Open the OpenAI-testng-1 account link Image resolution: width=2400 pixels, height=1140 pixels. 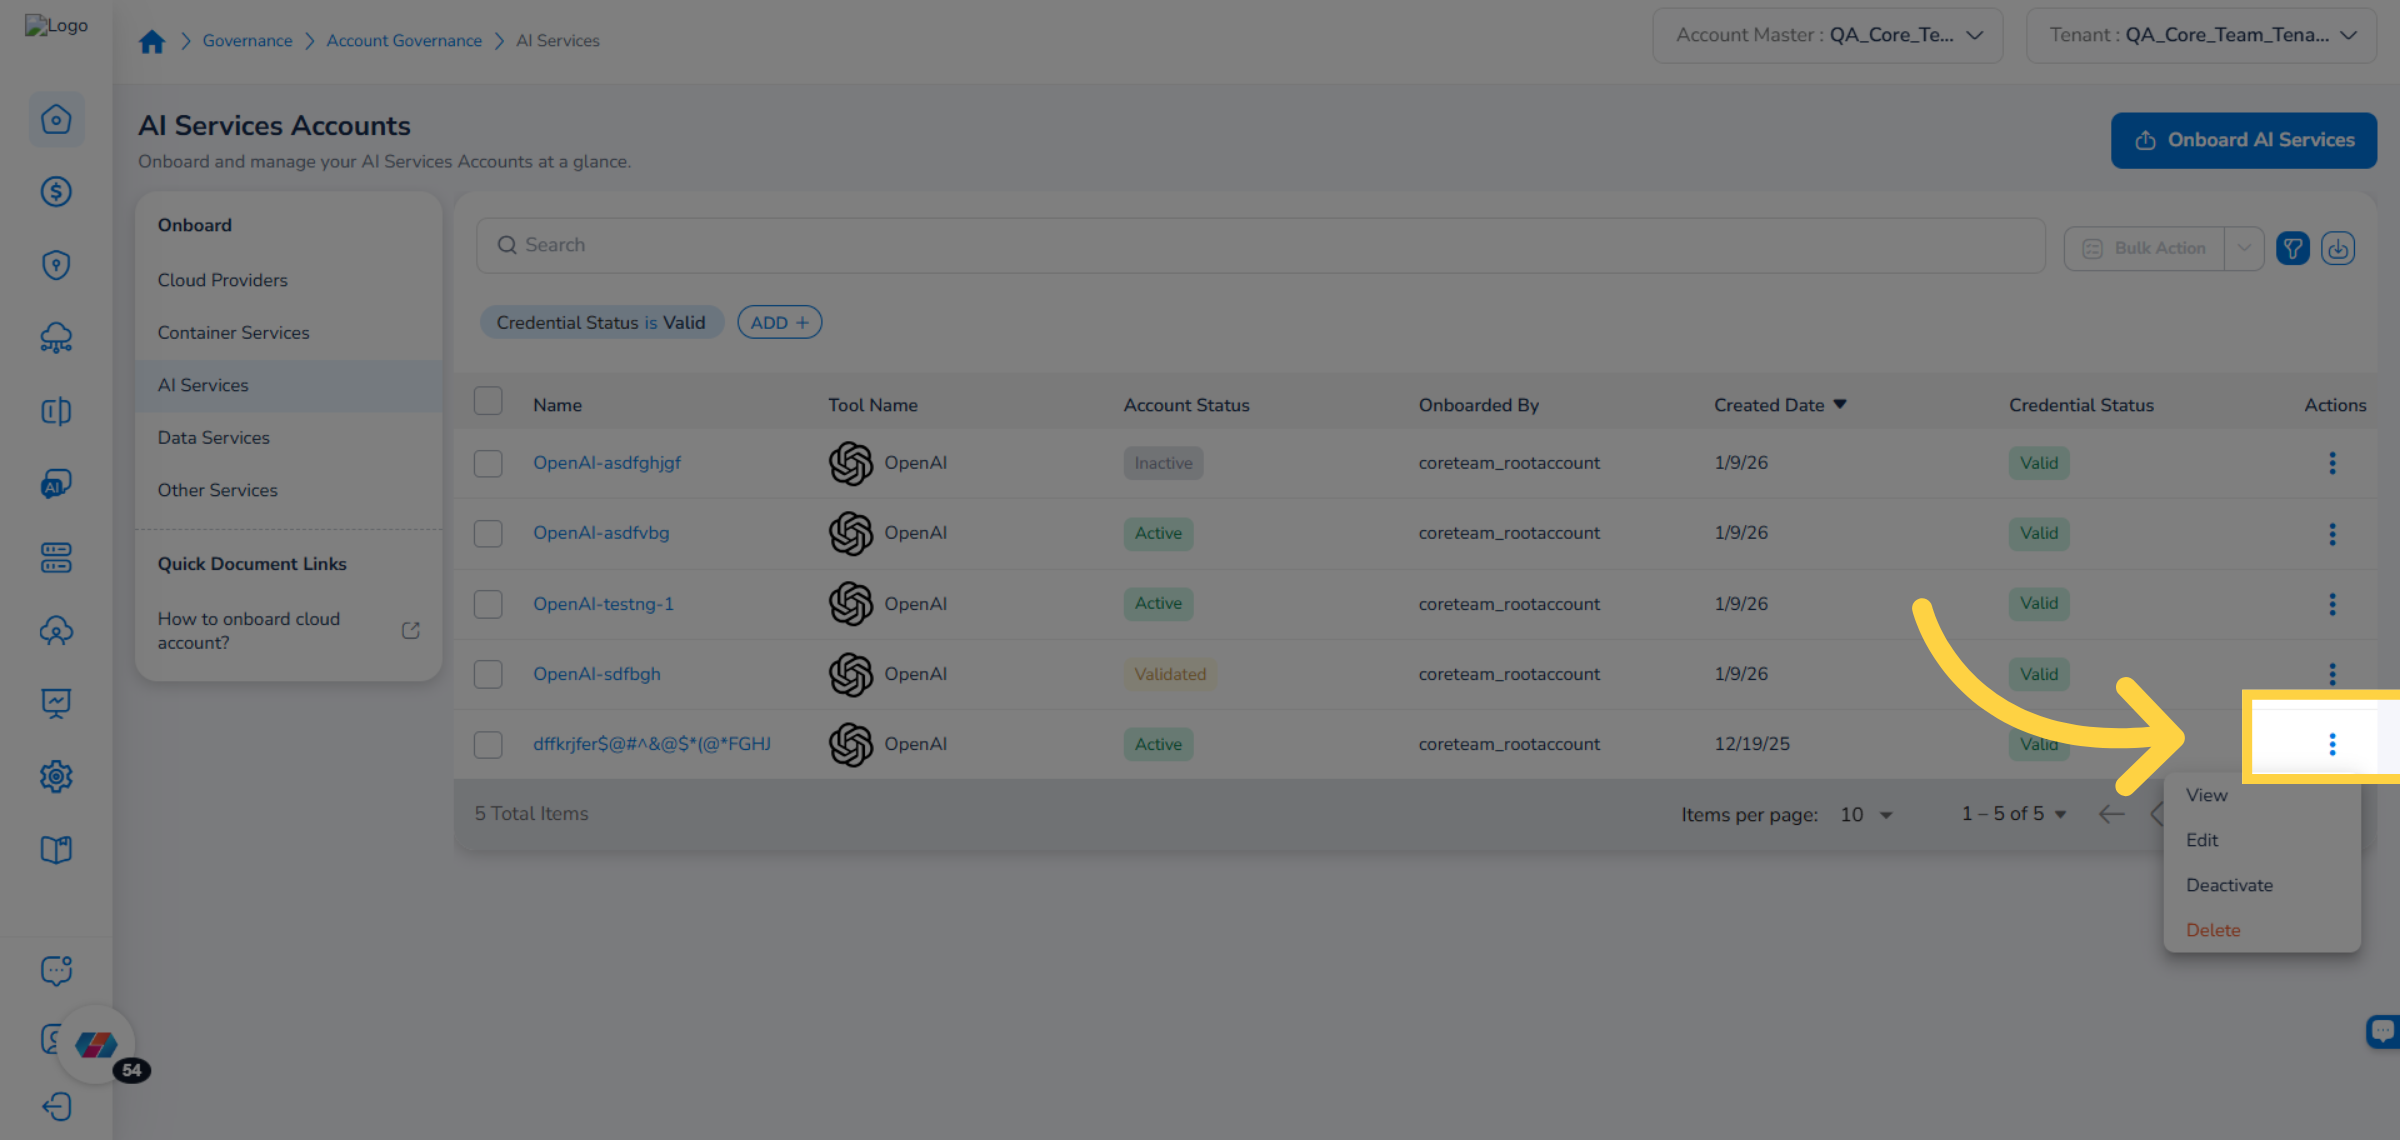tap(603, 604)
